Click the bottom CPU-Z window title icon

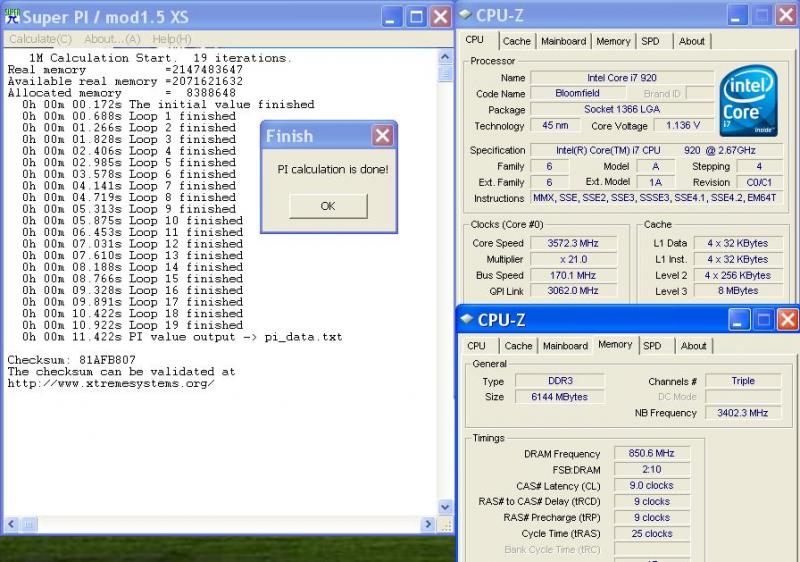(467, 319)
